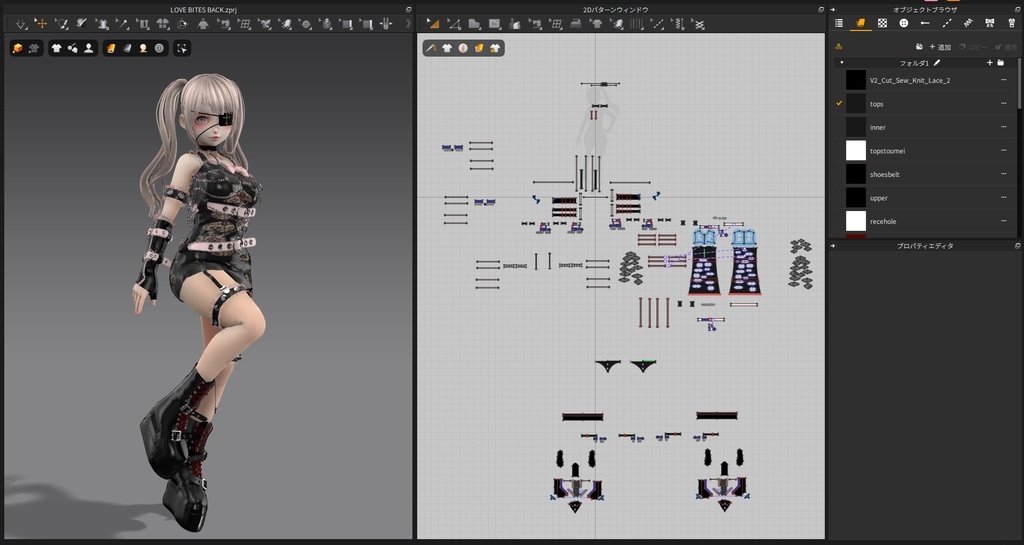Open options menu for tops fabric
Image resolution: width=1024 pixels, height=545 pixels.
1004,104
